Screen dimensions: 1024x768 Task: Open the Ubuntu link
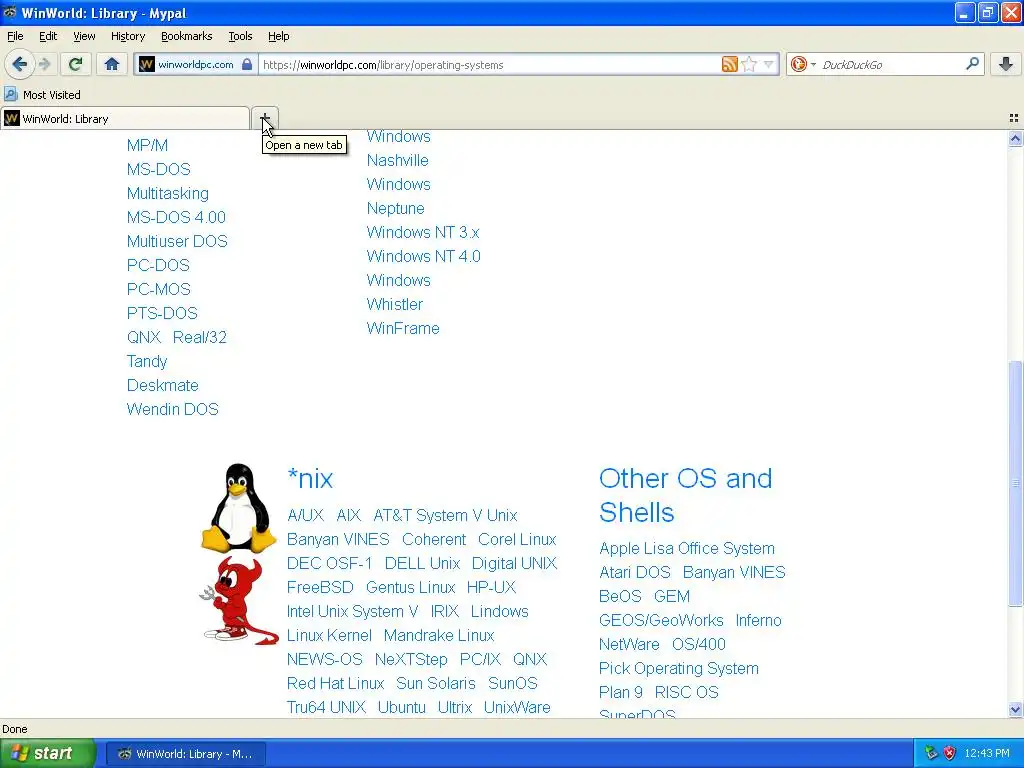tap(402, 707)
